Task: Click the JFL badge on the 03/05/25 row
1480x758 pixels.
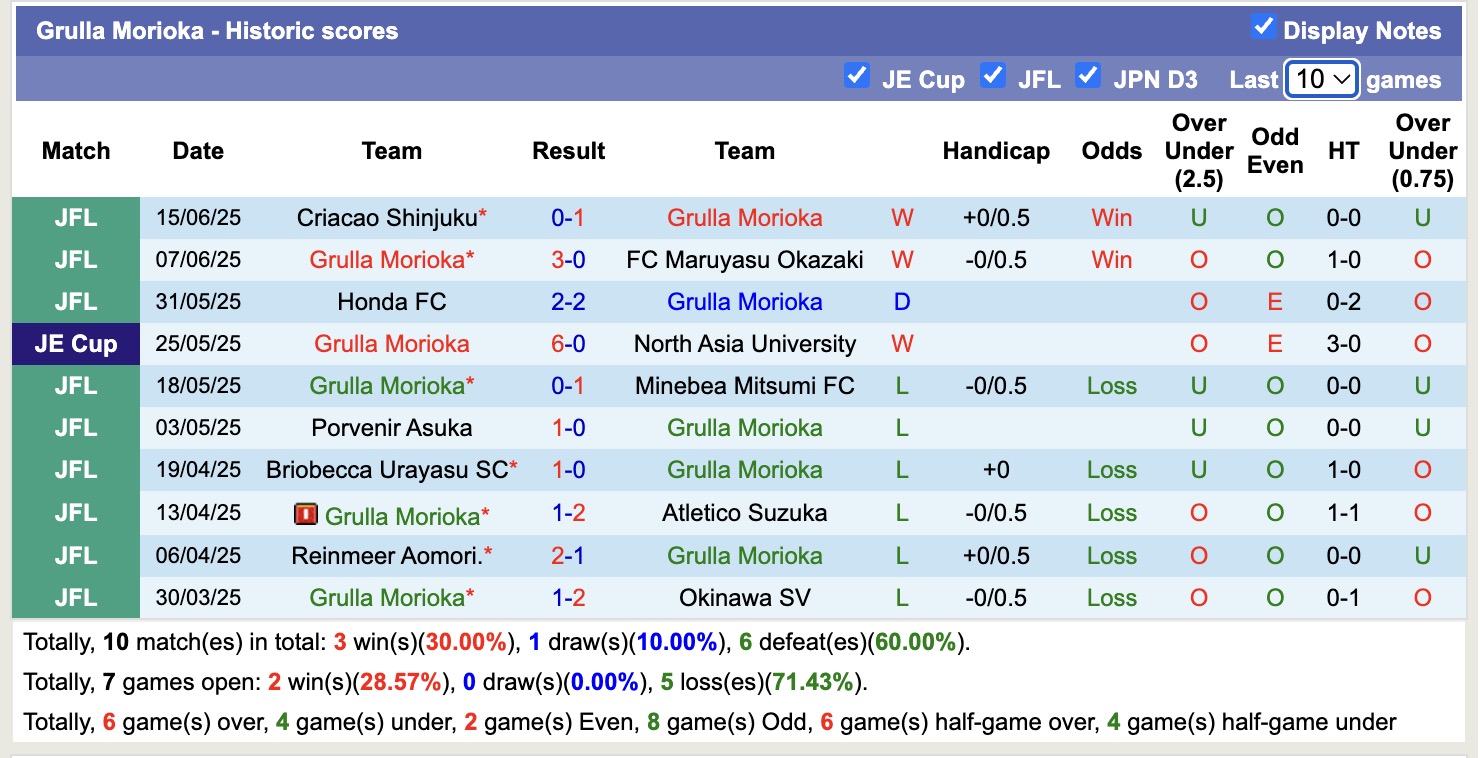Action: (75, 427)
